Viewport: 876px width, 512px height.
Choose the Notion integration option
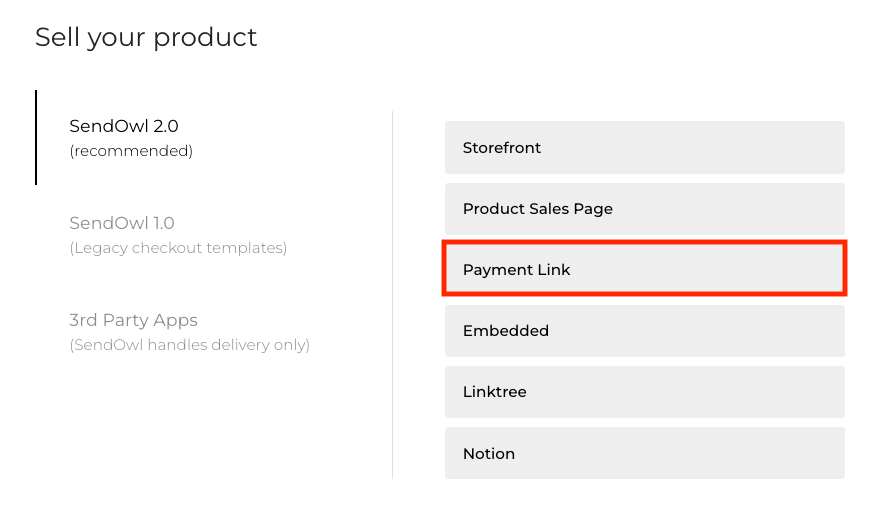pos(644,453)
